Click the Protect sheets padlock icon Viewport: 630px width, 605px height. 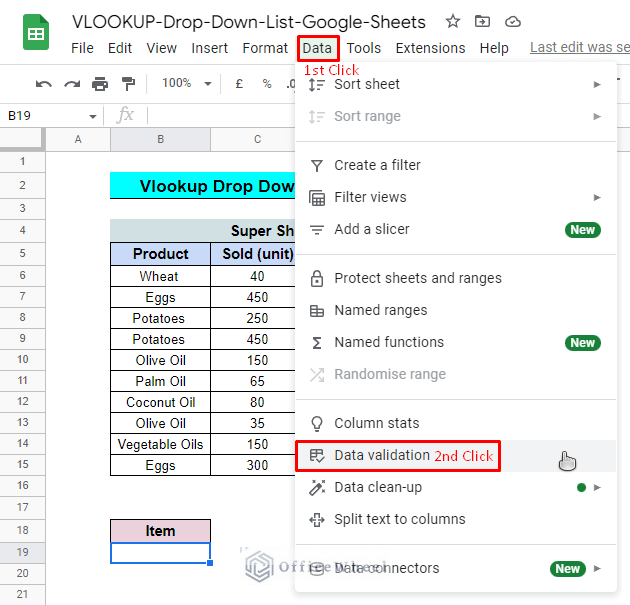317,278
